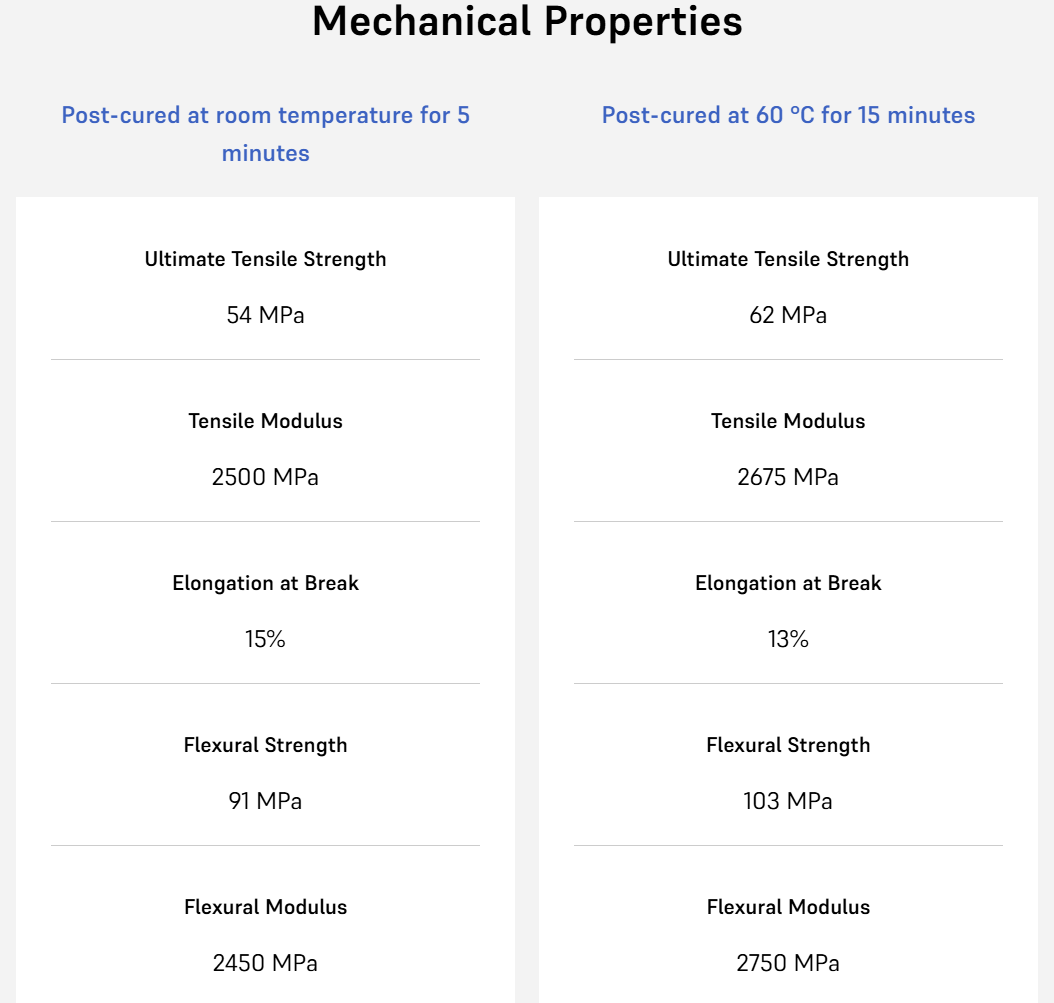This screenshot has width=1054, height=1003.
Task: Select the 60 °C post-cure heading
Action: (788, 115)
